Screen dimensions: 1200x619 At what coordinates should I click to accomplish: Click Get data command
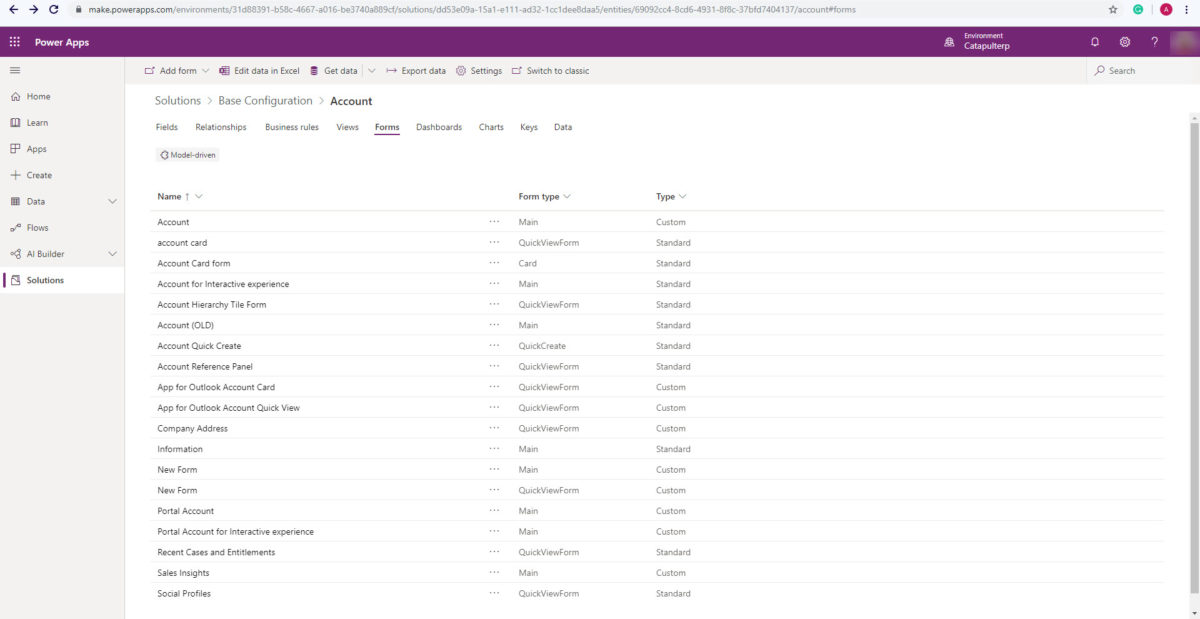[x=333, y=71]
